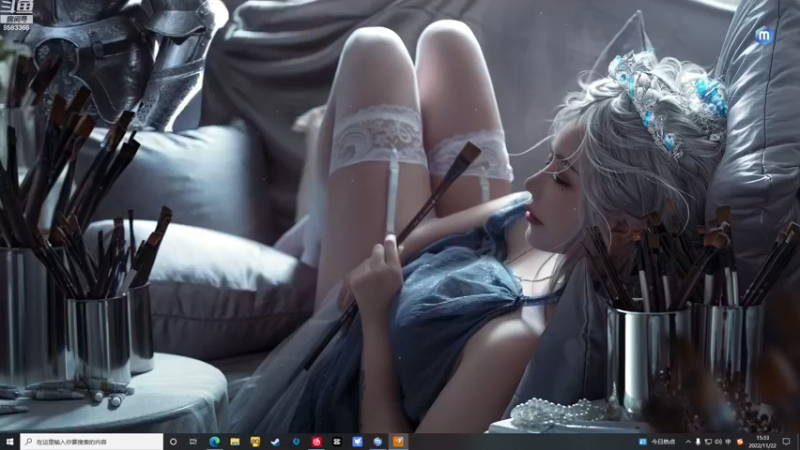The width and height of the screenshot is (800, 450).
Task: Open Cortana circle icon on taskbar
Action: click(173, 441)
